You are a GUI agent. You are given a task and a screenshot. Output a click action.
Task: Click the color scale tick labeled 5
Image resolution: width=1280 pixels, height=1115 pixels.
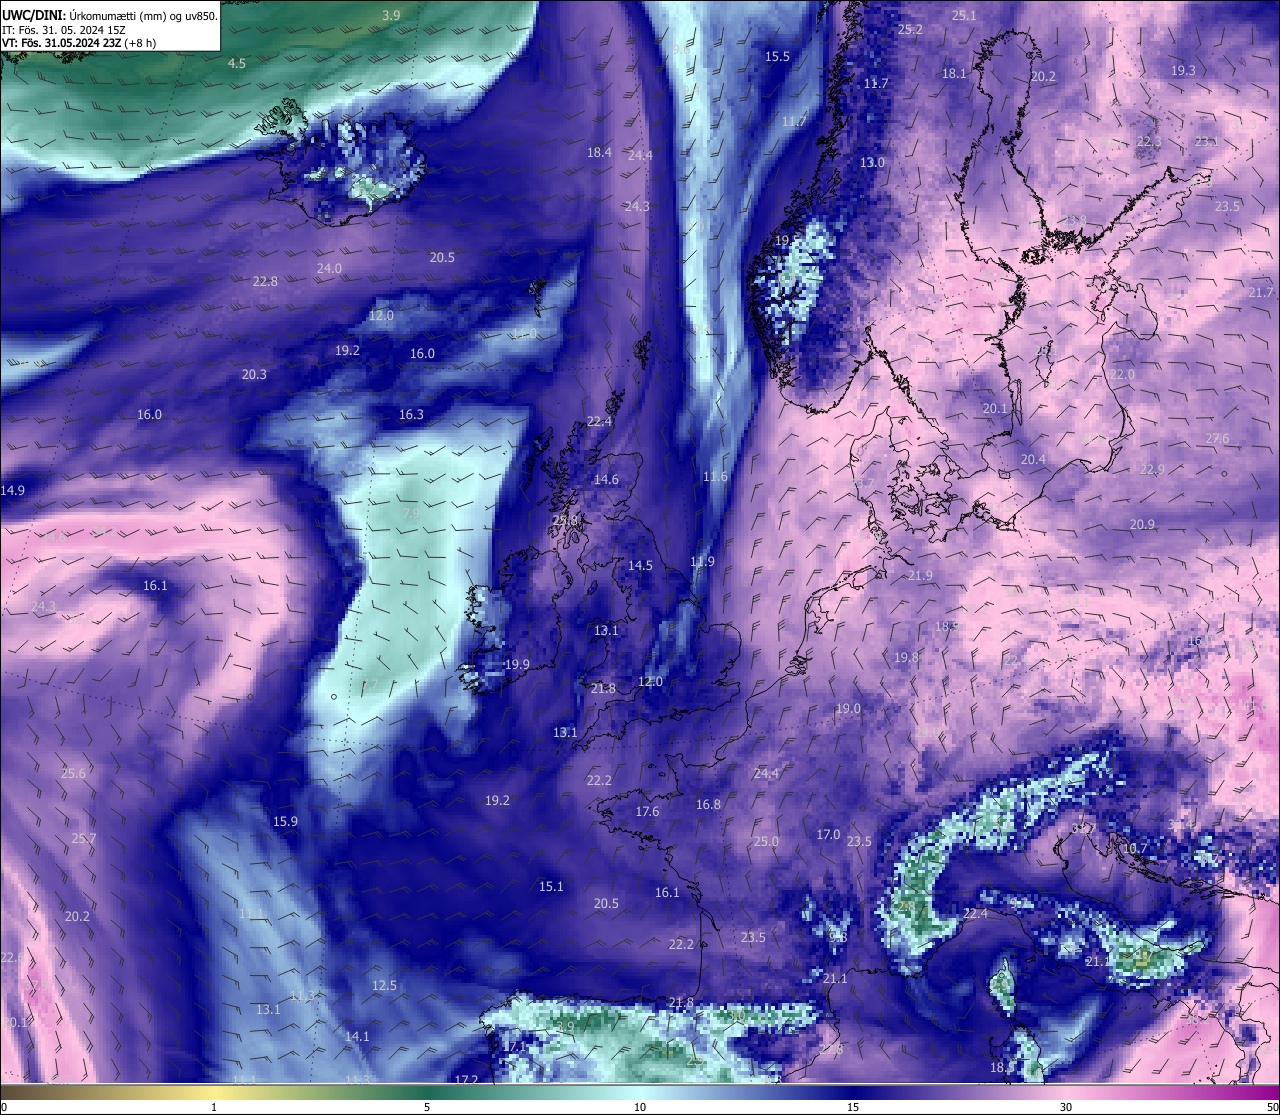click(x=427, y=1107)
